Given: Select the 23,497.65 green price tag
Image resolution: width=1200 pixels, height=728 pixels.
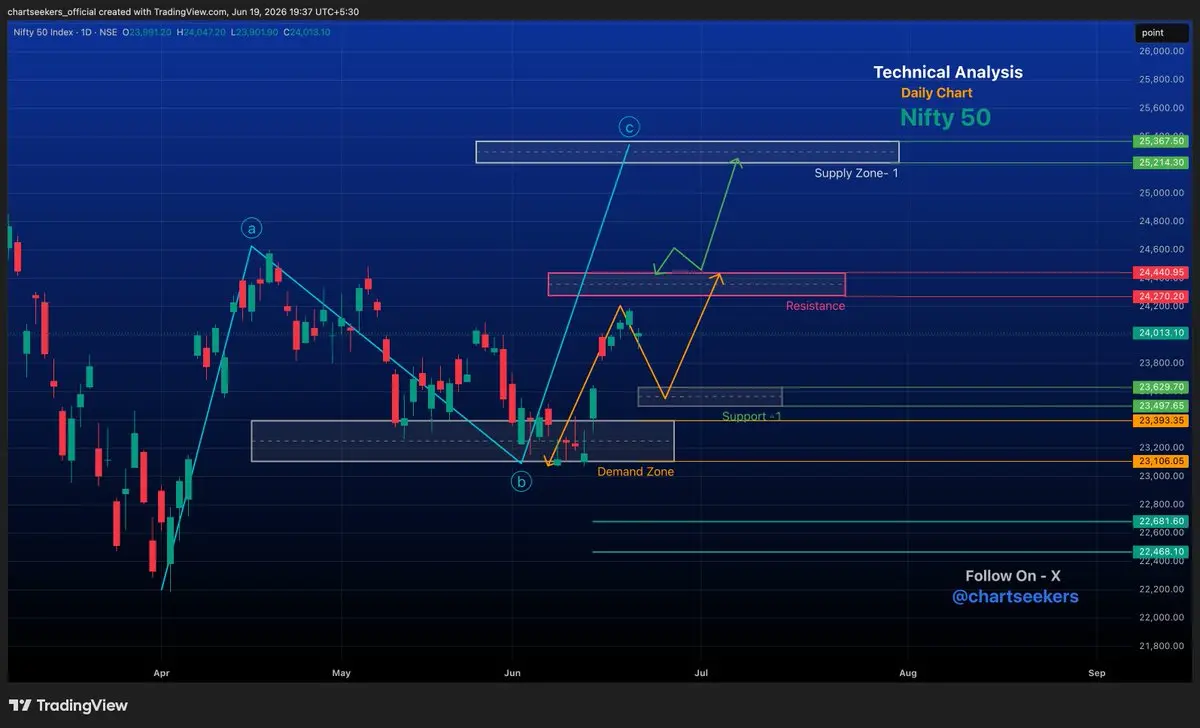Looking at the screenshot, I should (x=1160, y=405).
